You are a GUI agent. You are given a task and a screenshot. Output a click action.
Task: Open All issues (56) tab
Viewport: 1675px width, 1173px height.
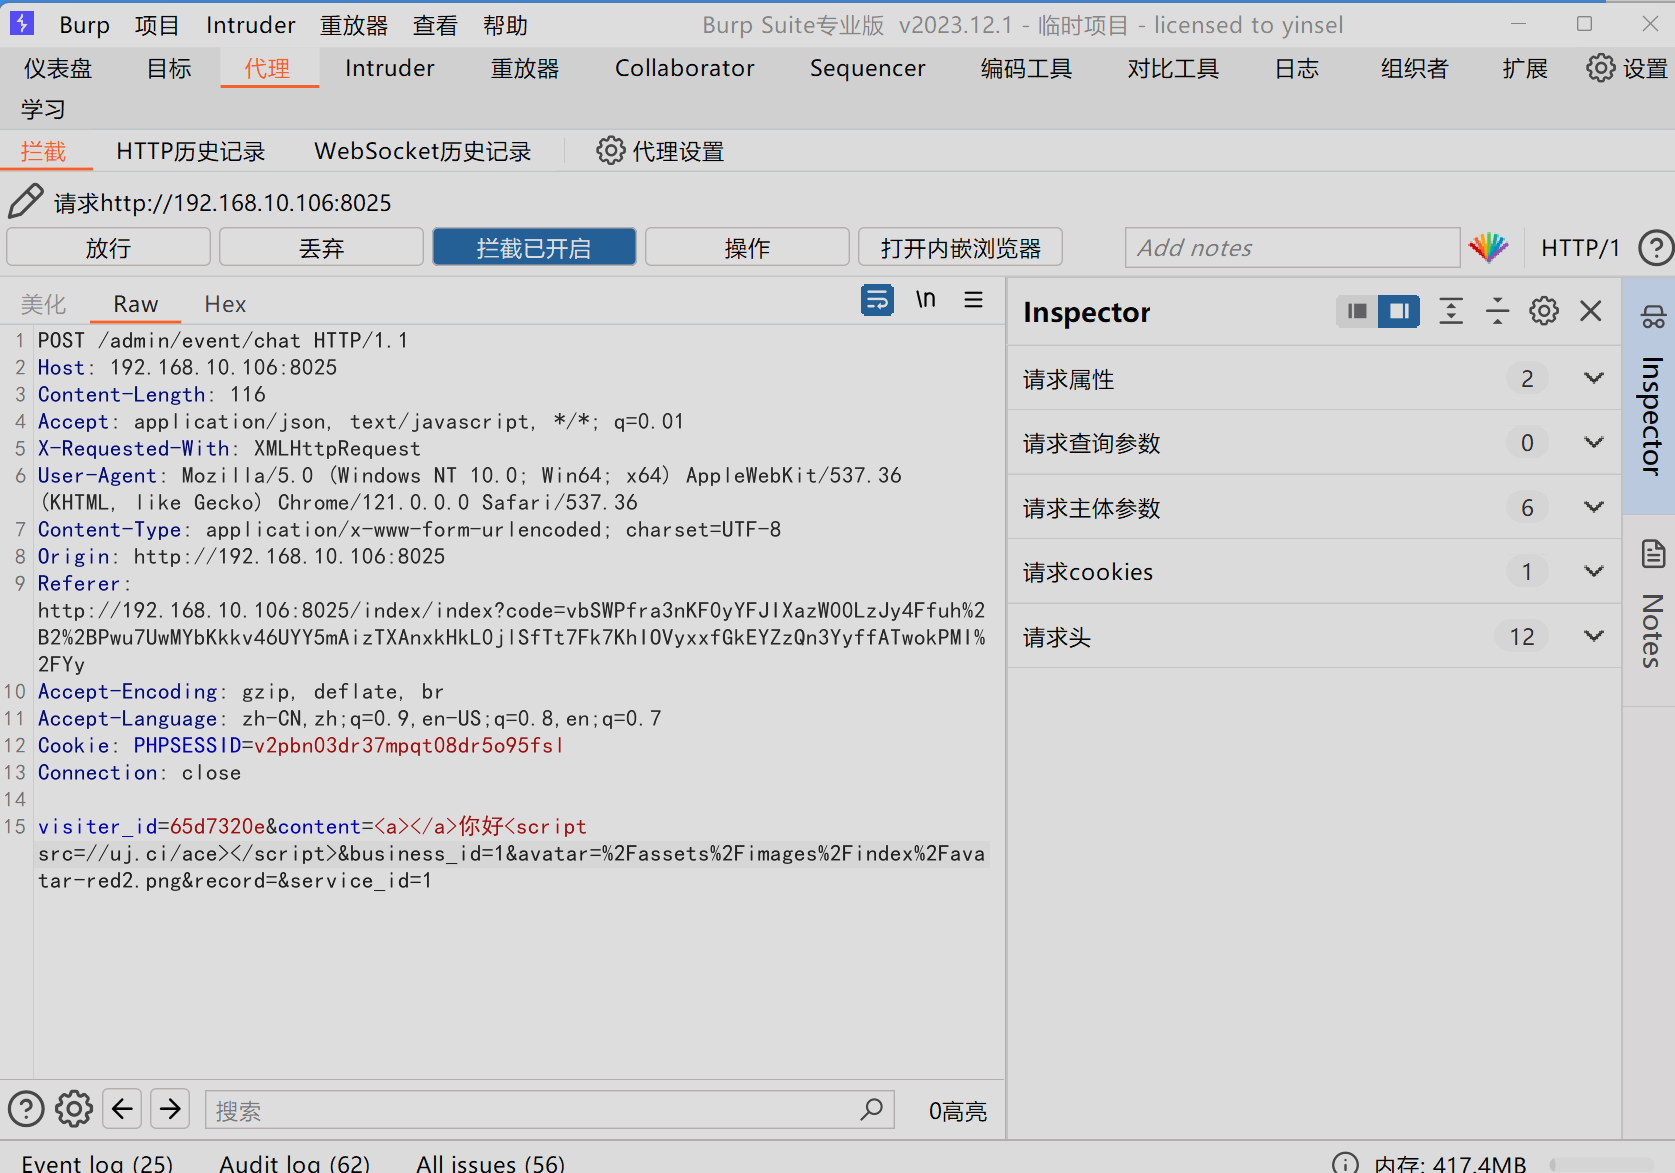click(490, 1162)
